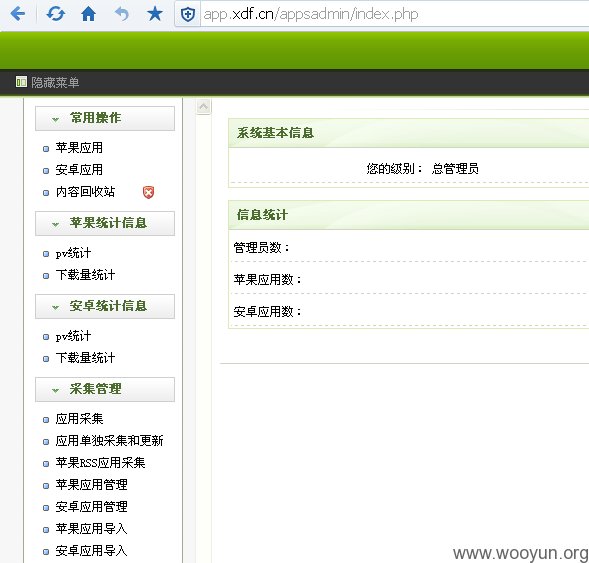Click bullet icon beside 苹果RSS应用采集
Image resolution: width=589 pixels, height=563 pixels.
pos(46,464)
